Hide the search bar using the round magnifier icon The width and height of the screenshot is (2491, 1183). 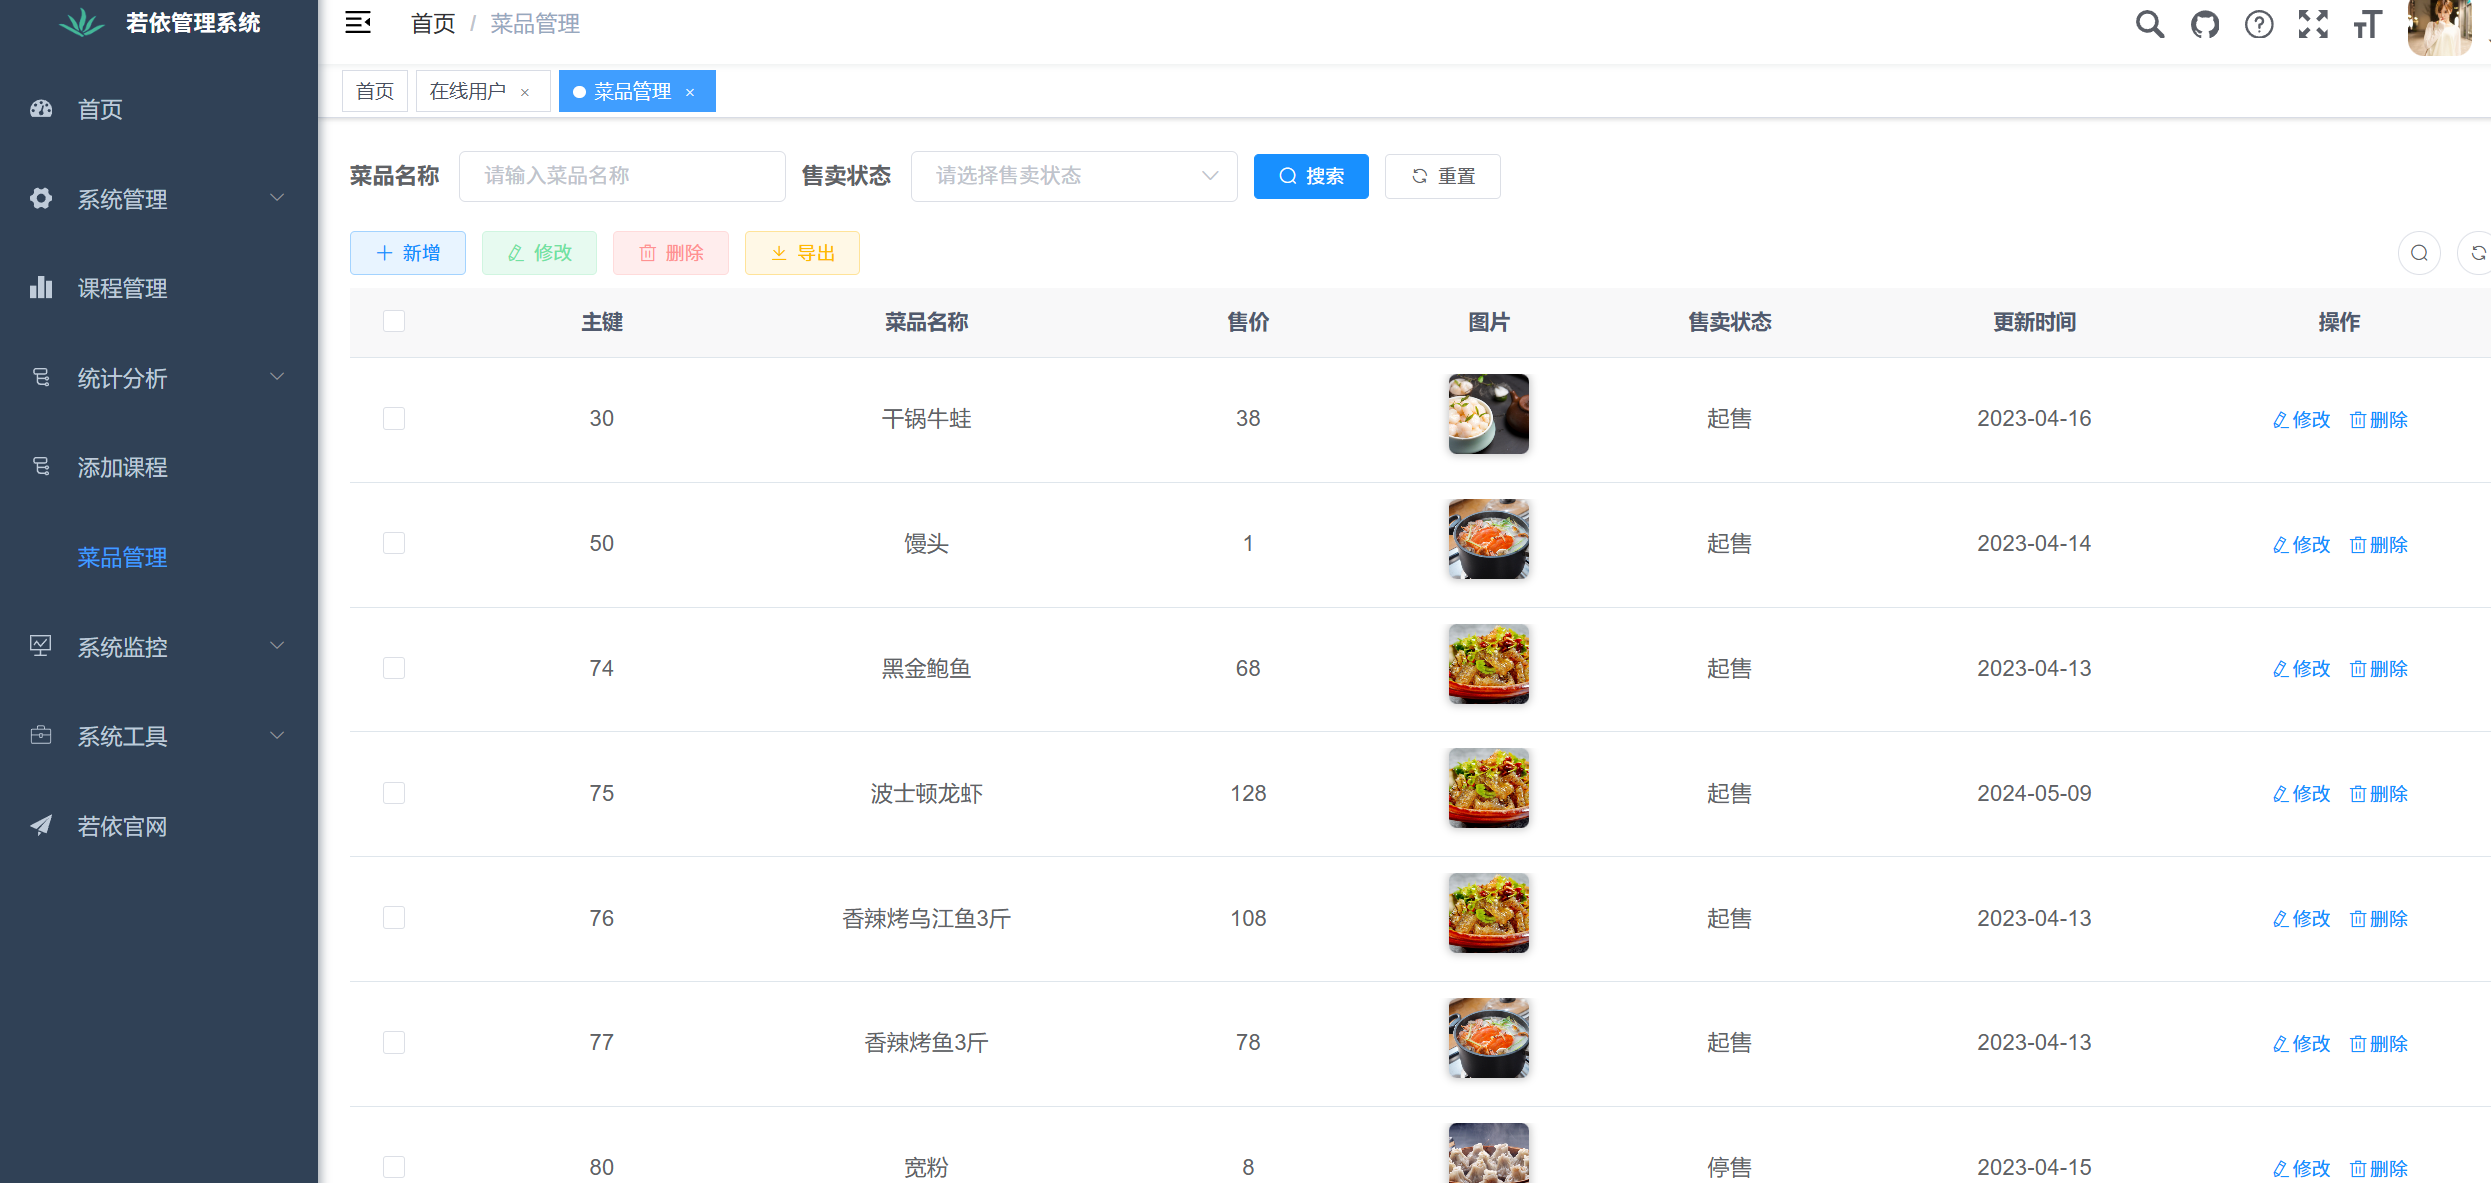2419,253
